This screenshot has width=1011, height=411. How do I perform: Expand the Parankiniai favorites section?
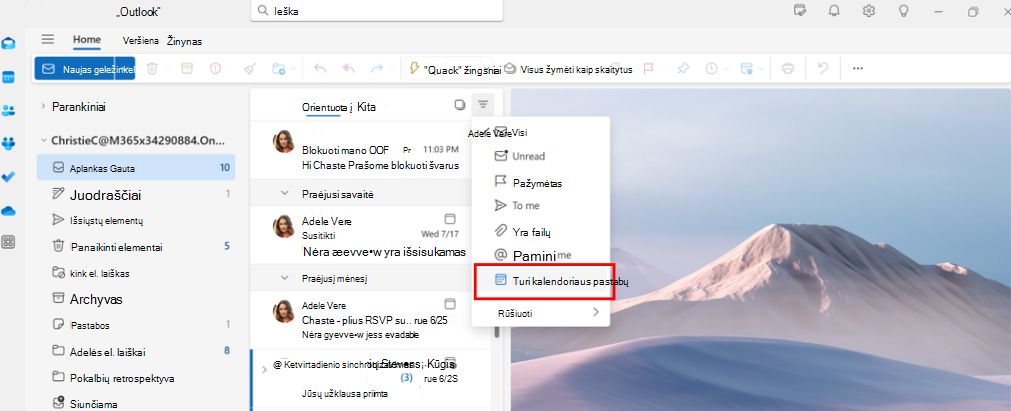point(43,106)
